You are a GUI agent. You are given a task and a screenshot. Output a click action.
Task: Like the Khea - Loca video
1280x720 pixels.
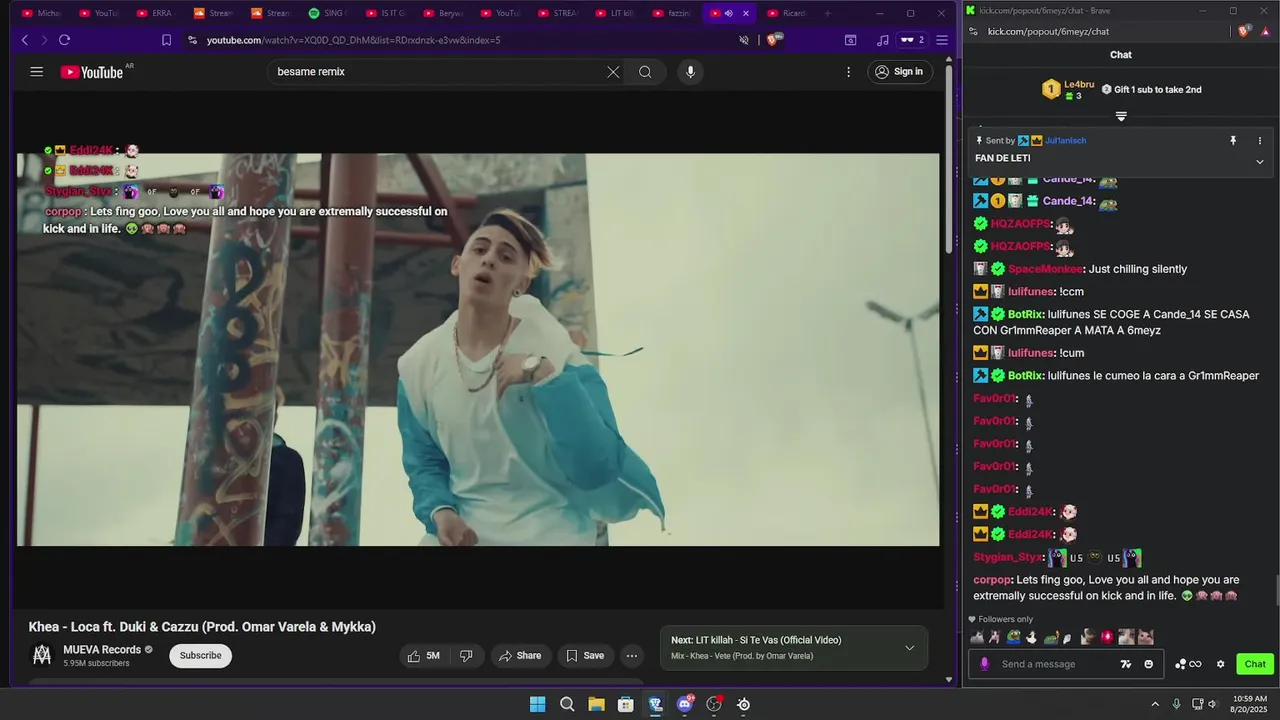point(423,656)
